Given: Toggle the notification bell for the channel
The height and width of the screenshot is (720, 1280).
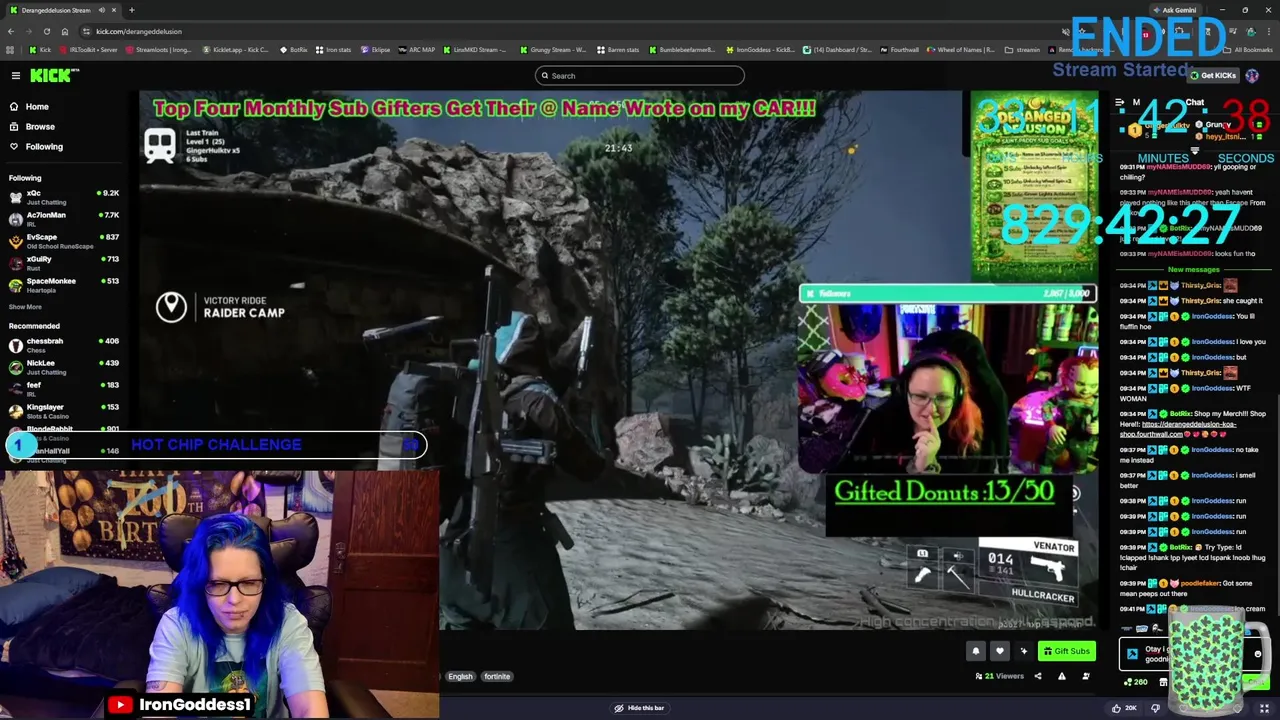Looking at the screenshot, I should click(976, 651).
